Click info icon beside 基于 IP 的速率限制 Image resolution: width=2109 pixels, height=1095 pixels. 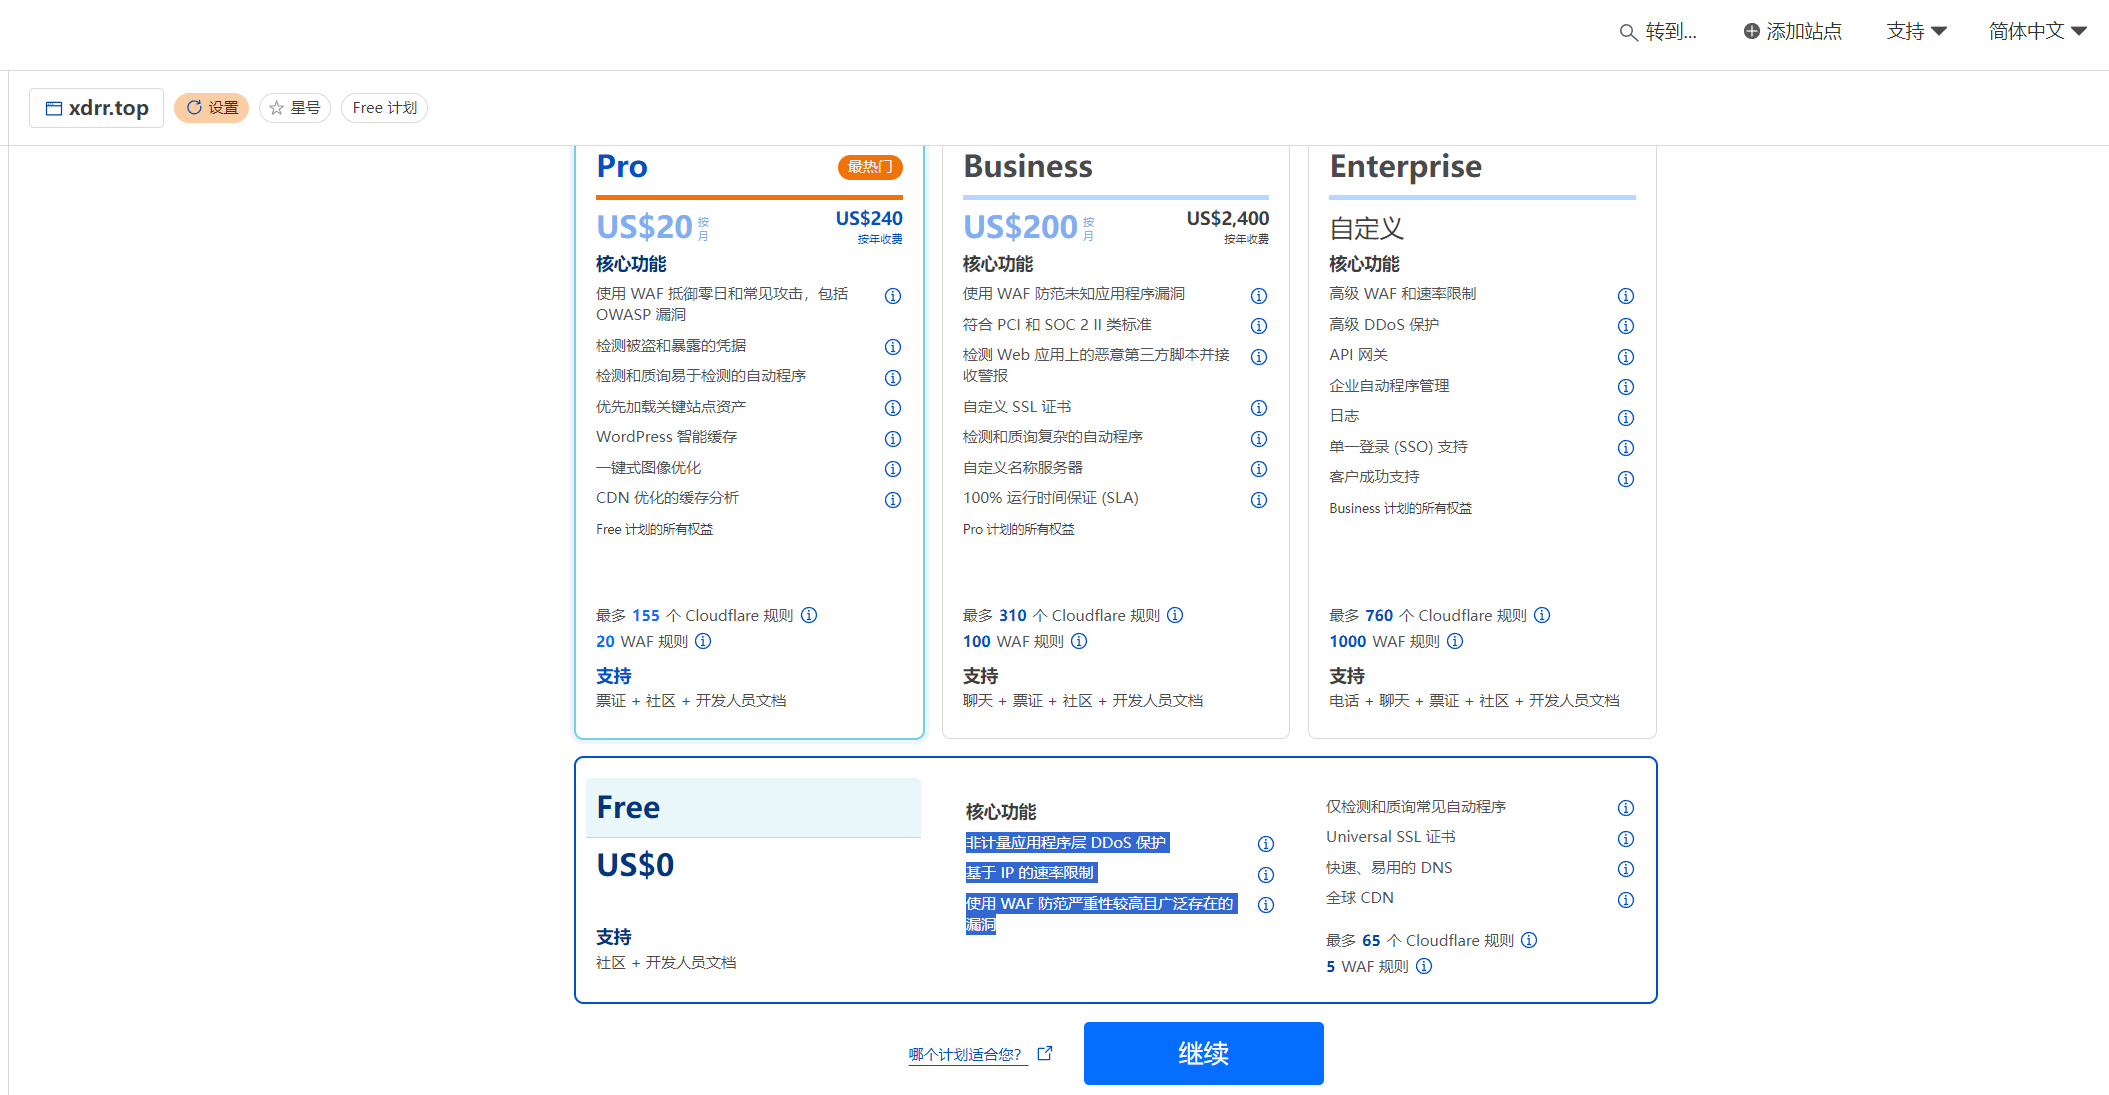pyautogui.click(x=1266, y=875)
